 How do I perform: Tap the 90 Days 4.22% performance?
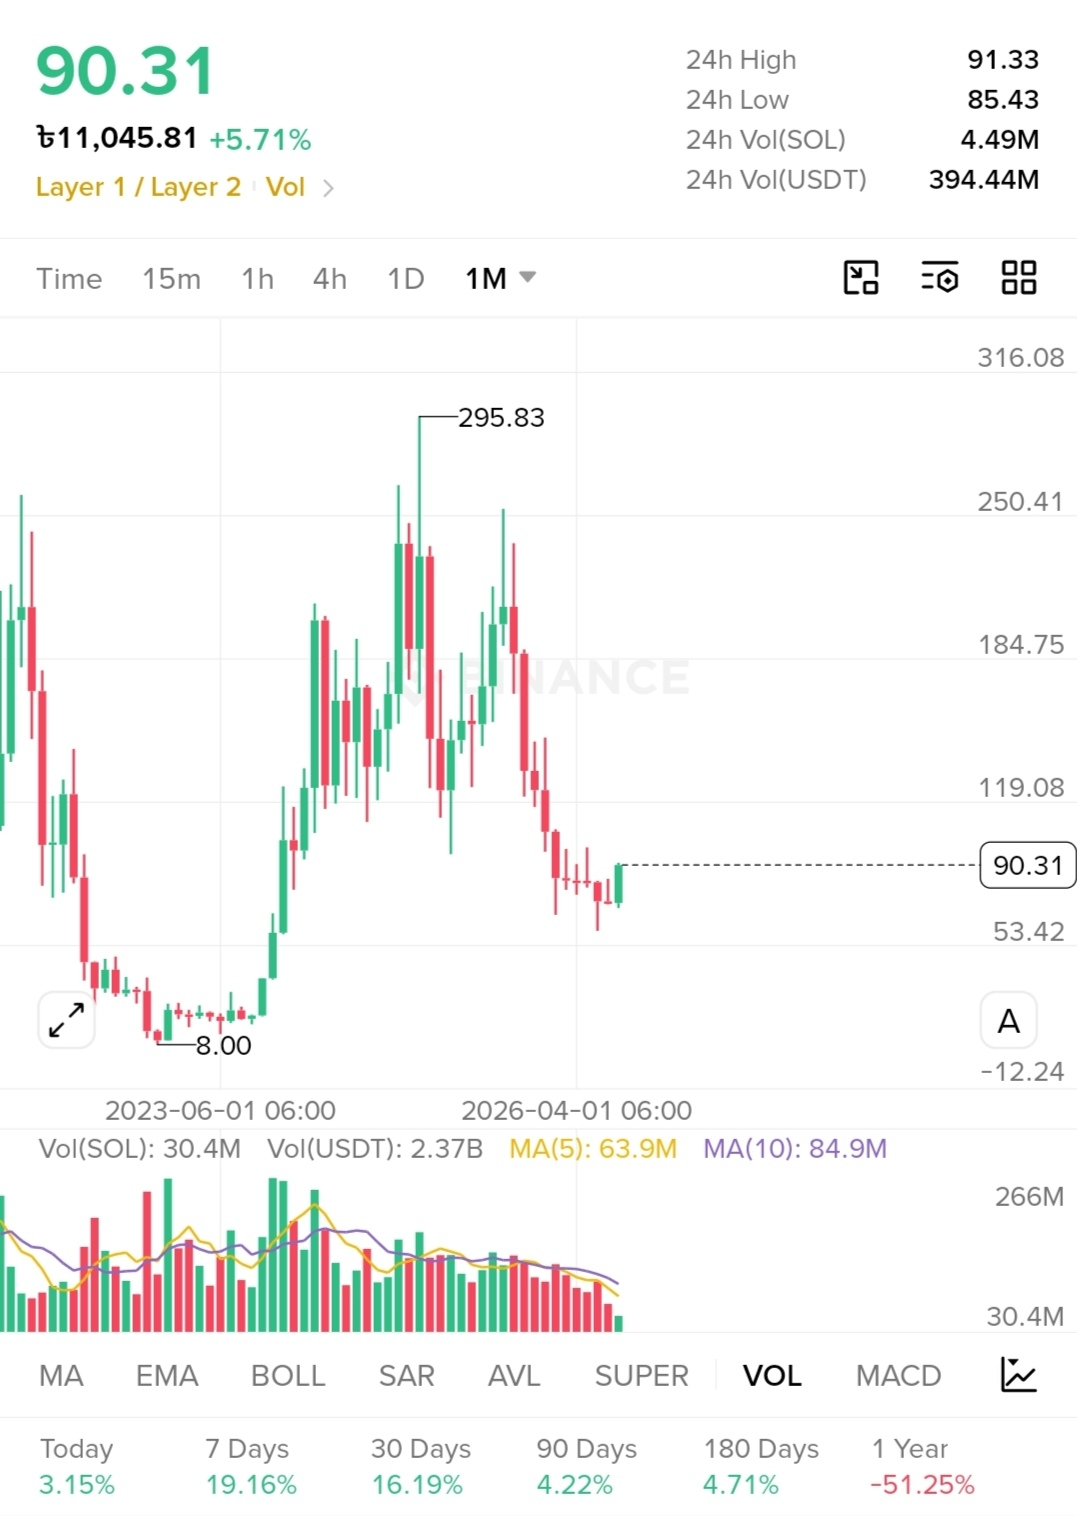pos(586,1466)
